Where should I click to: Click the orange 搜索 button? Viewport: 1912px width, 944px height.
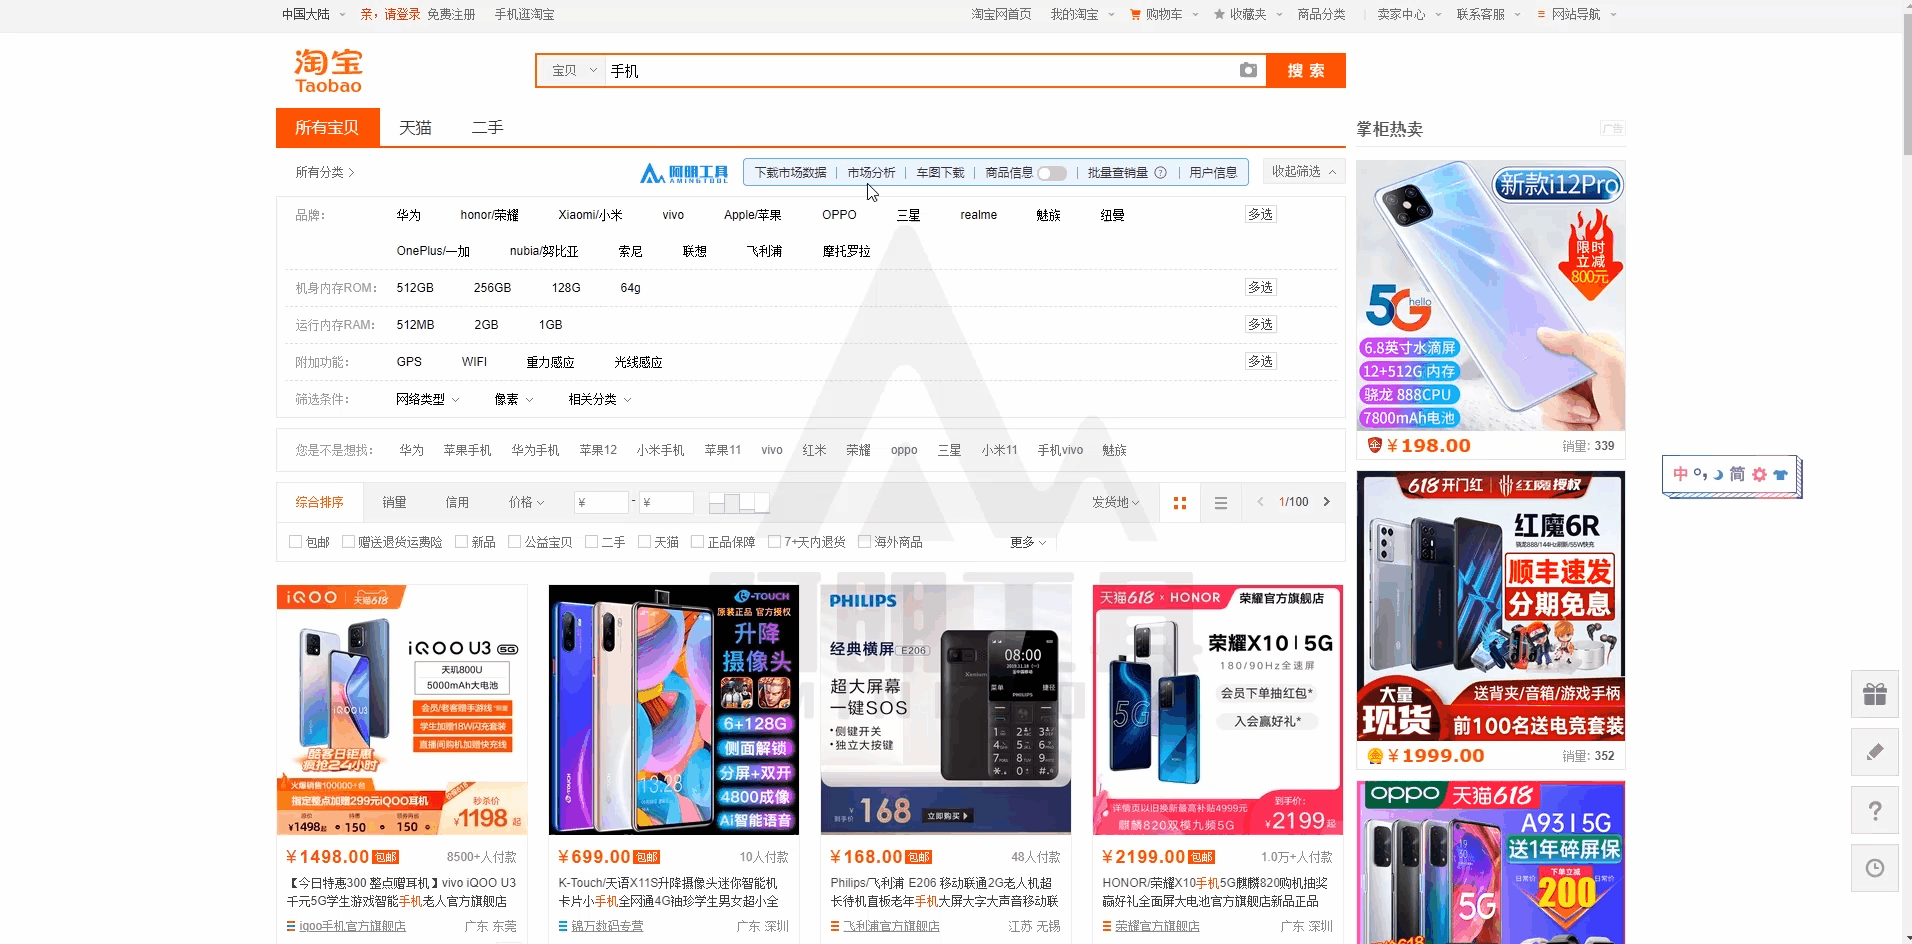click(1305, 70)
